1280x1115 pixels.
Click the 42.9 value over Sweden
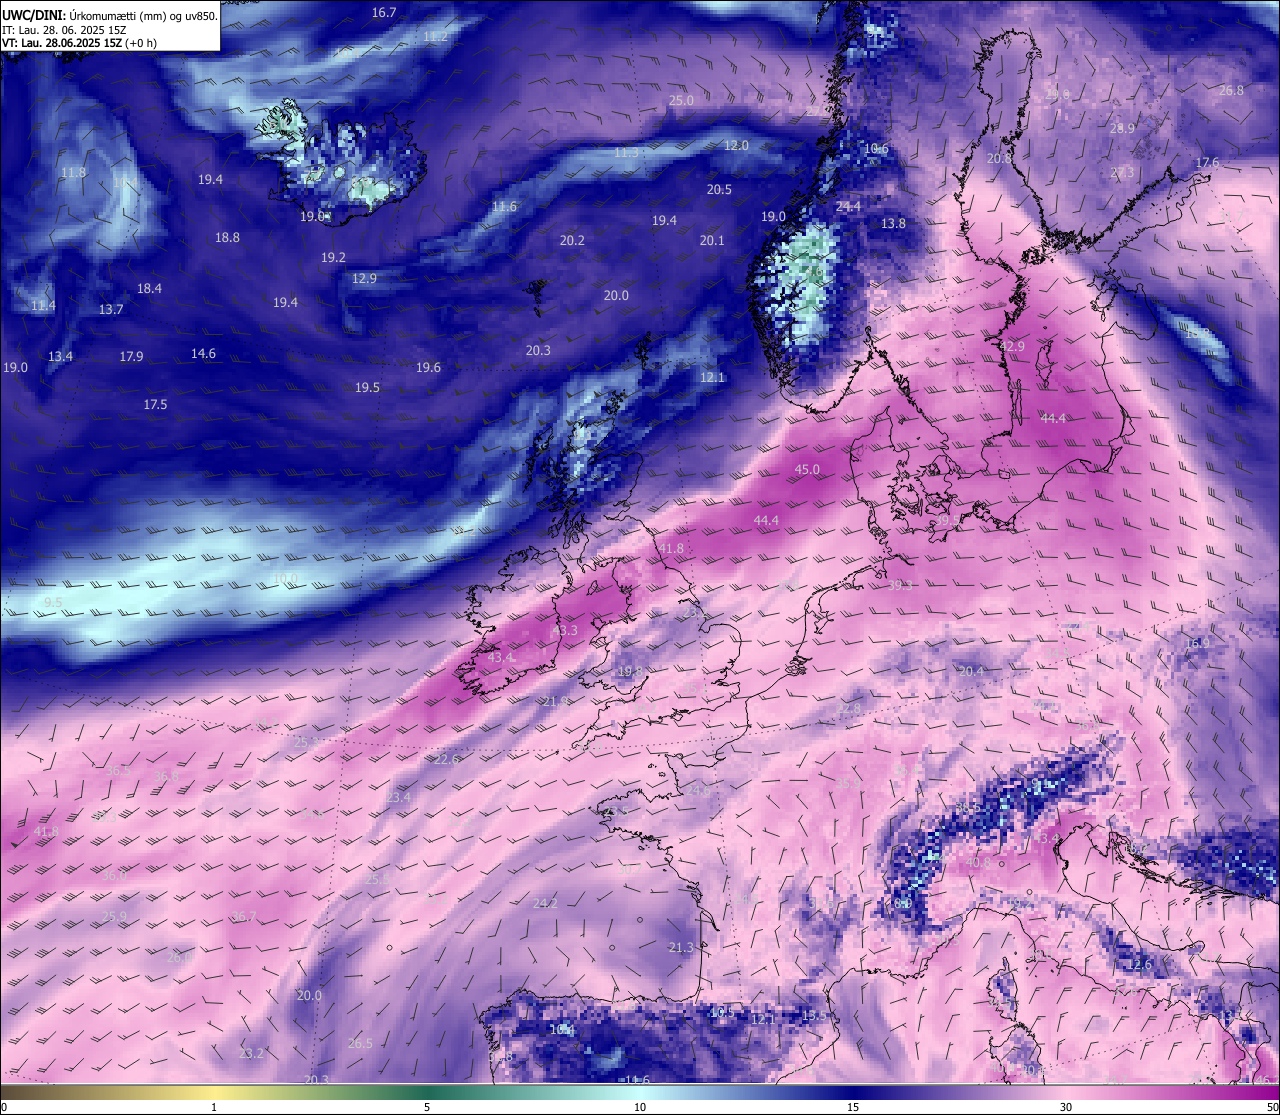pyautogui.click(x=1012, y=346)
